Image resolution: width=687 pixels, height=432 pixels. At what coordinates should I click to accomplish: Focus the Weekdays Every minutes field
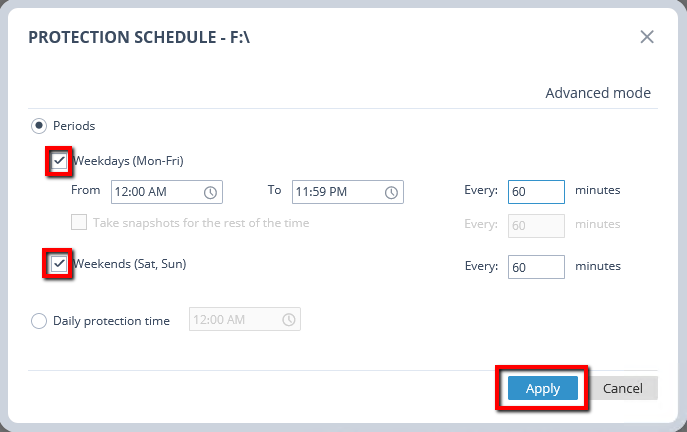pos(536,192)
